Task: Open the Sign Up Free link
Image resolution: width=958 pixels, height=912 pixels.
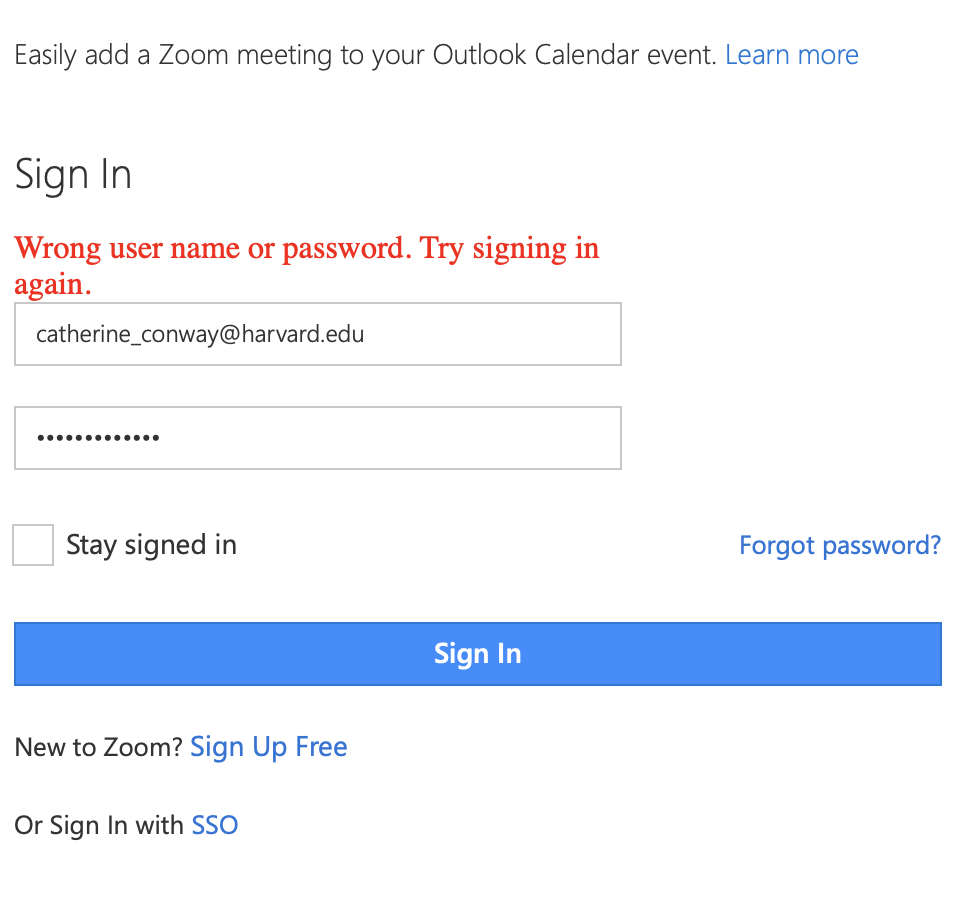Action: click(x=268, y=747)
